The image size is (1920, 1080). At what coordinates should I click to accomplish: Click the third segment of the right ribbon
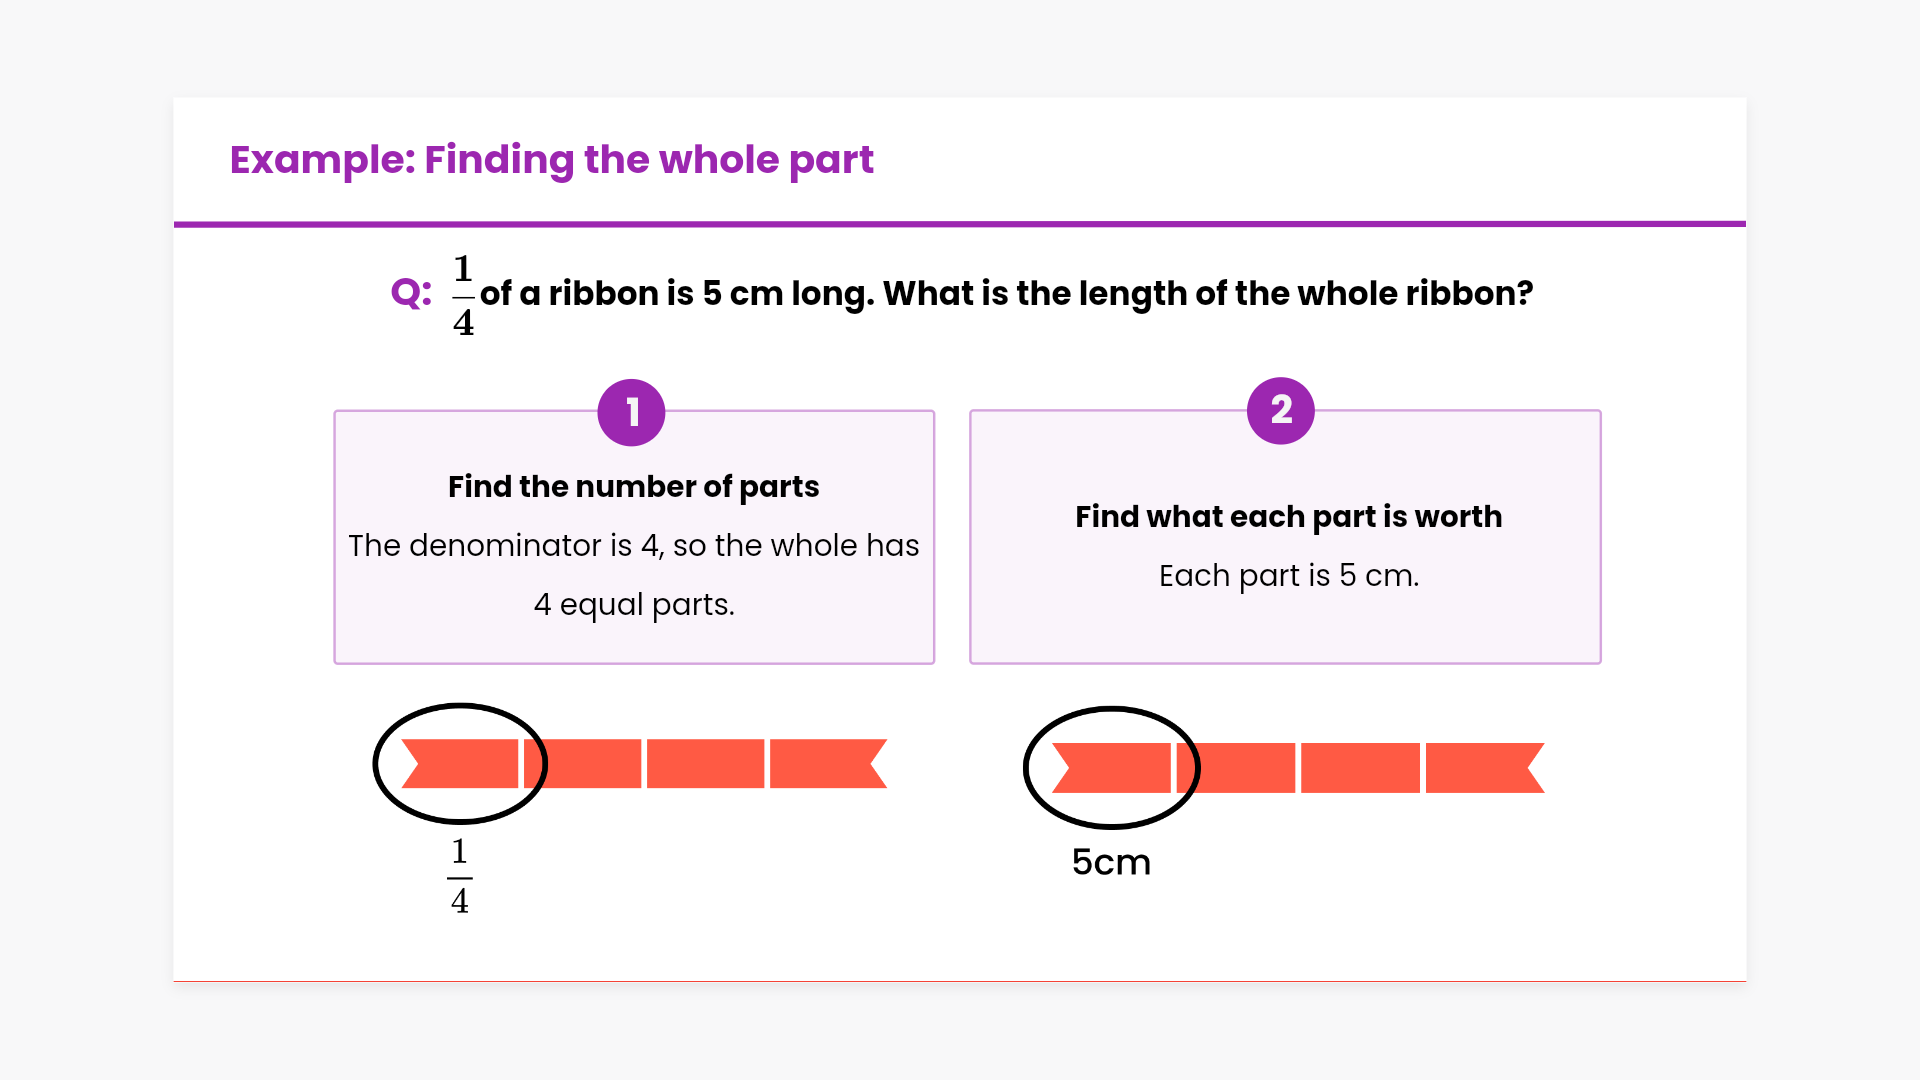[1360, 768]
